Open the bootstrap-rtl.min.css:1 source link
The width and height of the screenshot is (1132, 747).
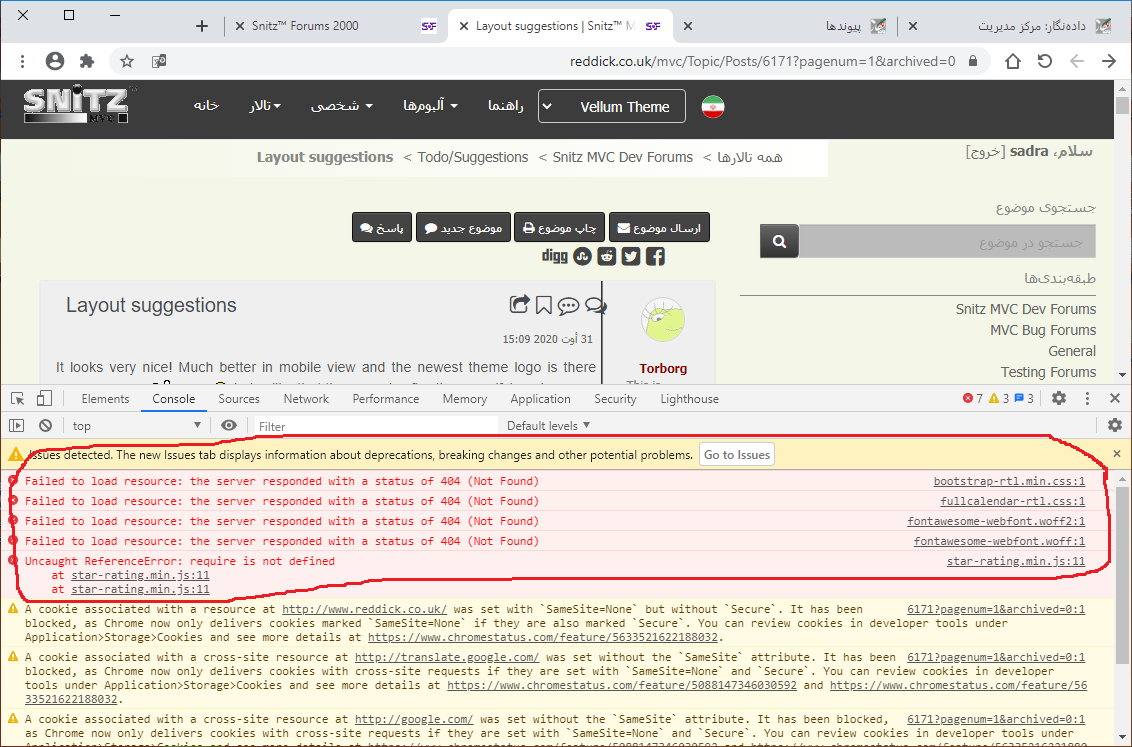coord(1009,481)
